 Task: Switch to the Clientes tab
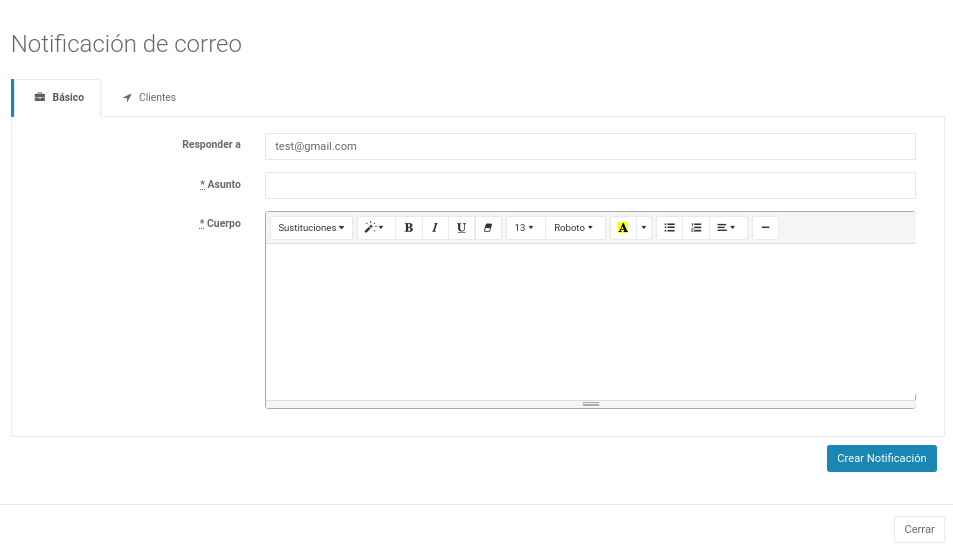point(150,97)
